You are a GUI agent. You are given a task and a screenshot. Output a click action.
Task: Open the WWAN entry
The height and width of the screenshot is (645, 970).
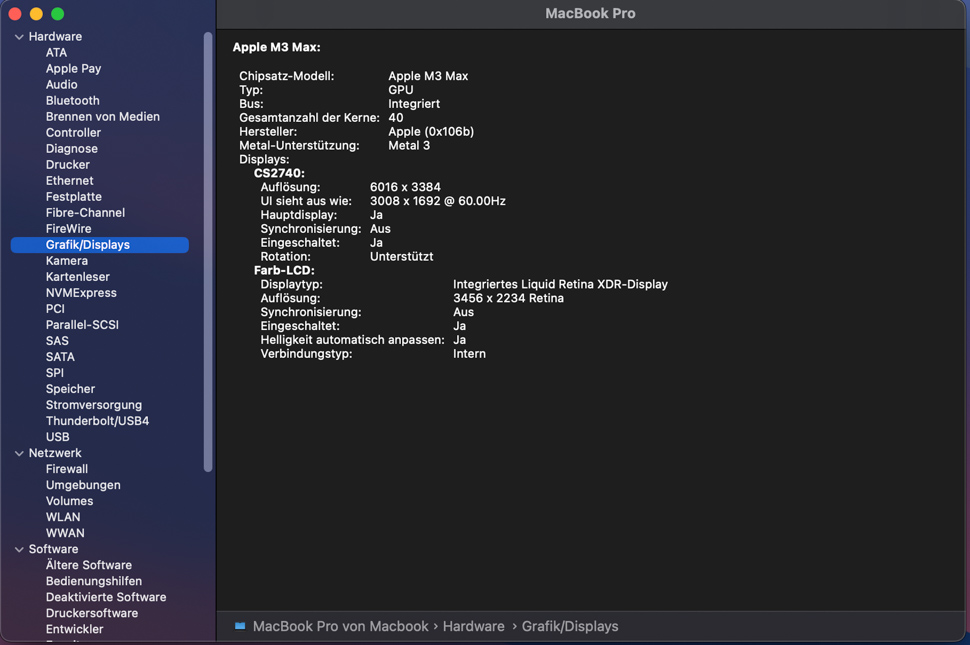[x=65, y=534]
